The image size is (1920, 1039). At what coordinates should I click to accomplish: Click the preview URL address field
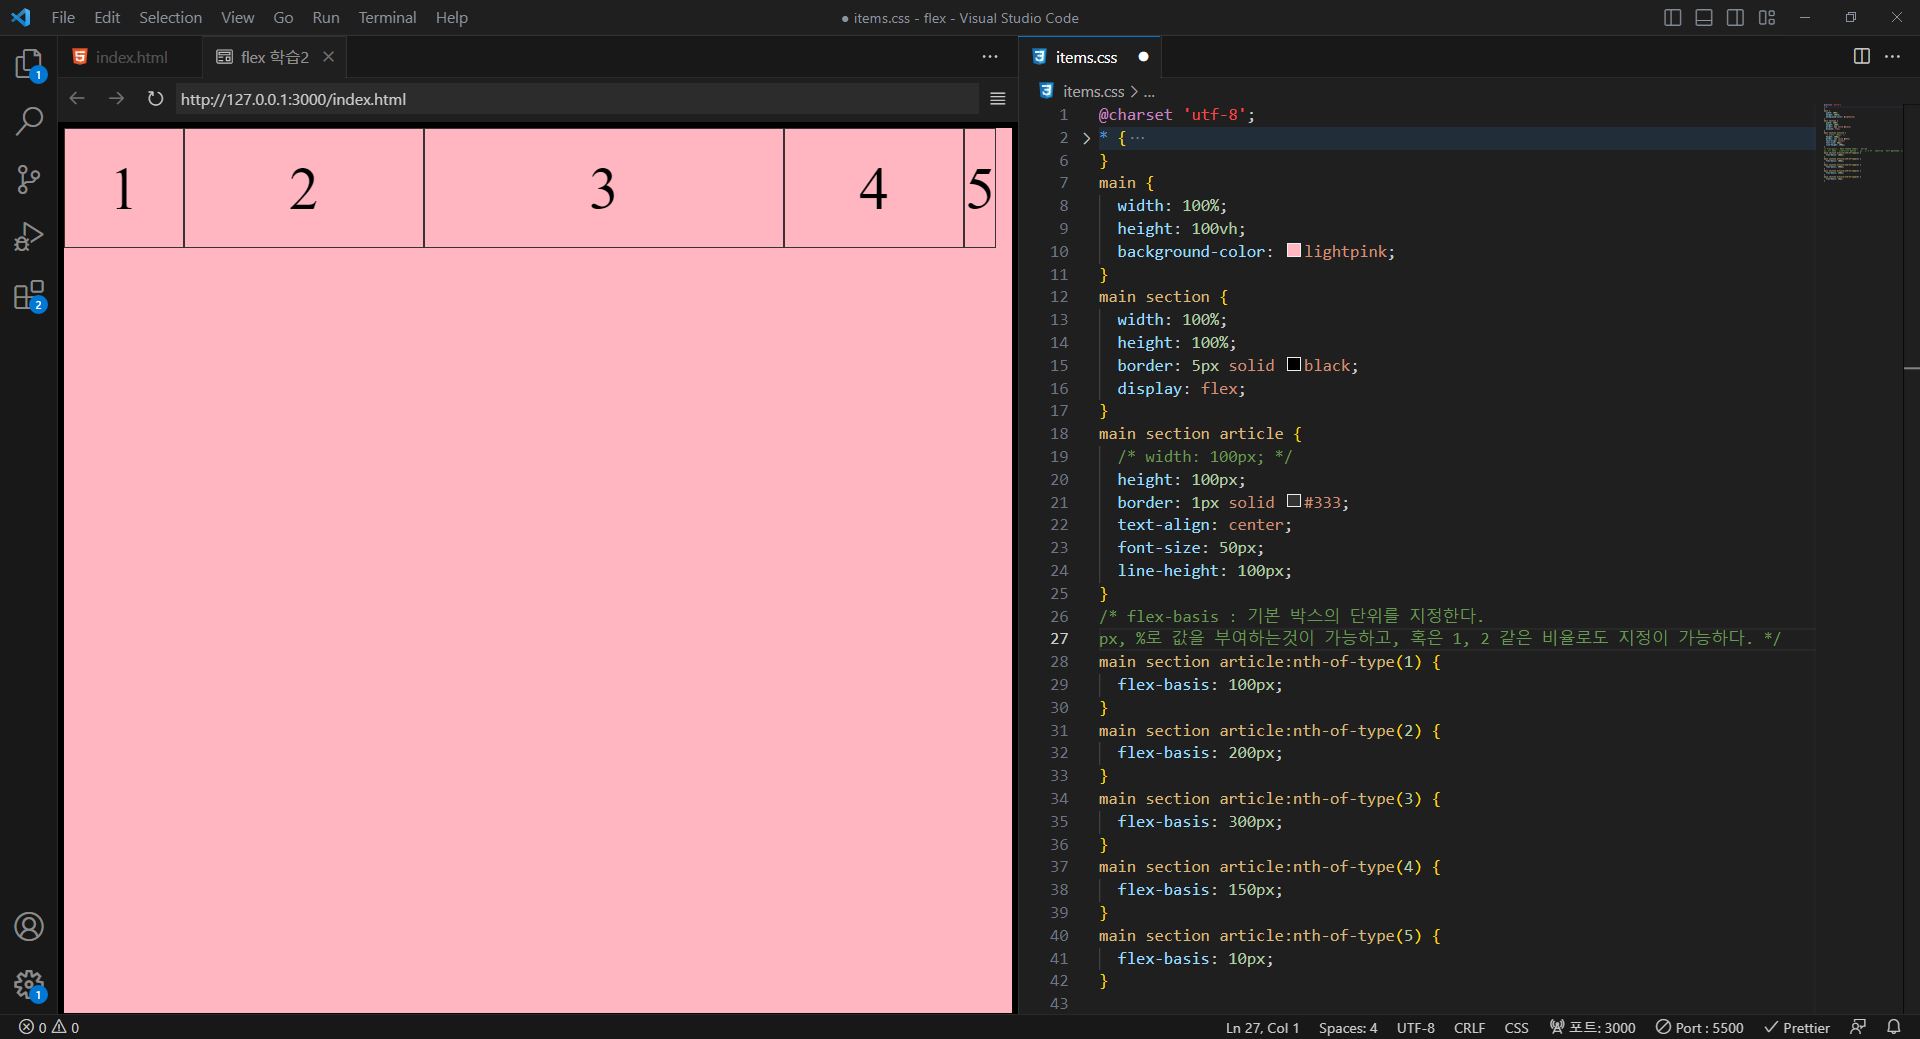click(577, 99)
